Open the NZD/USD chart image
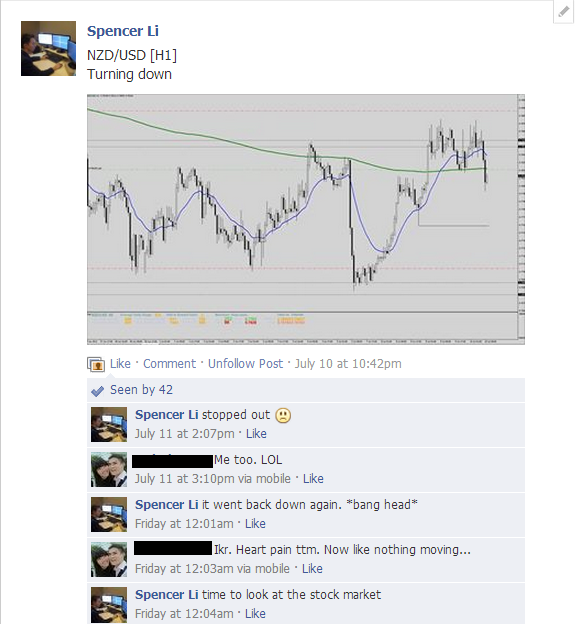Viewport: 575px width, 624px height. coord(306,219)
